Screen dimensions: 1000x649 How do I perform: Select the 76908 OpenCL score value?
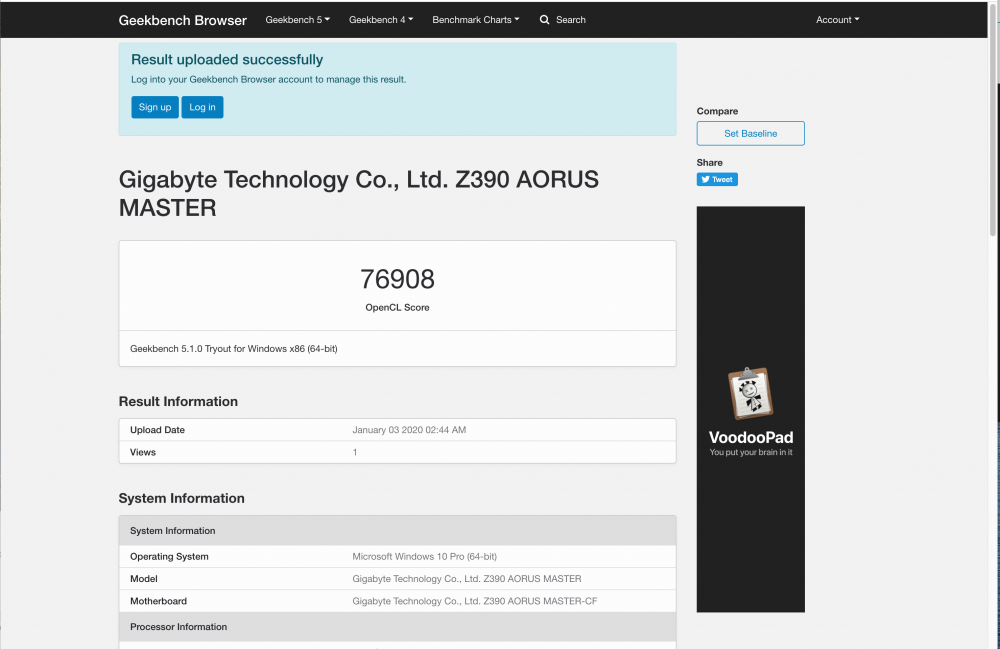397,279
